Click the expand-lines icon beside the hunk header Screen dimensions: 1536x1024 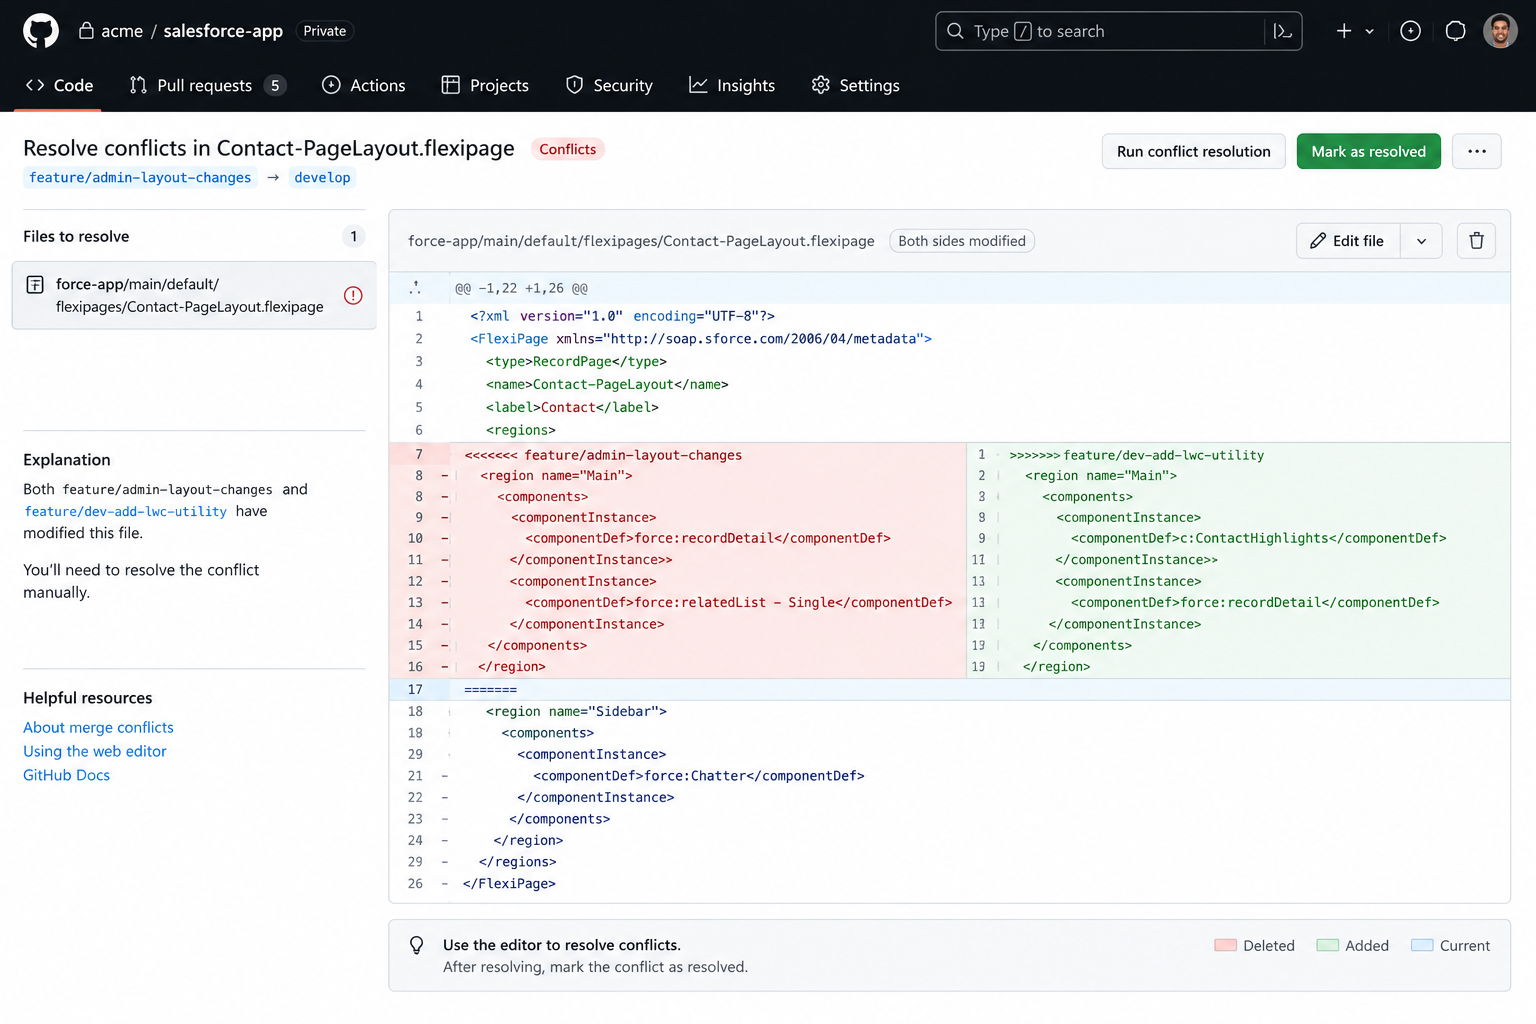415,288
